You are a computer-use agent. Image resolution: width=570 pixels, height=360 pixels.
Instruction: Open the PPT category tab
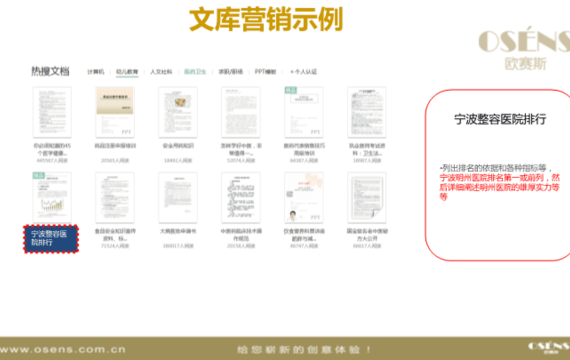(x=265, y=72)
